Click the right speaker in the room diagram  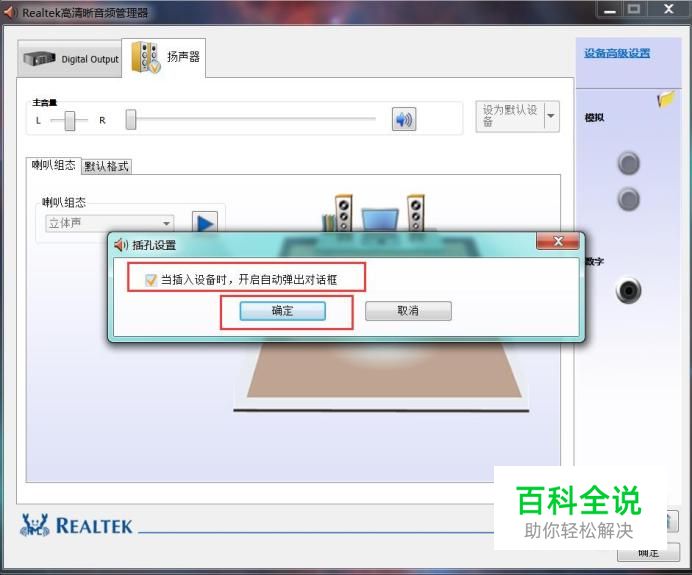(415, 213)
